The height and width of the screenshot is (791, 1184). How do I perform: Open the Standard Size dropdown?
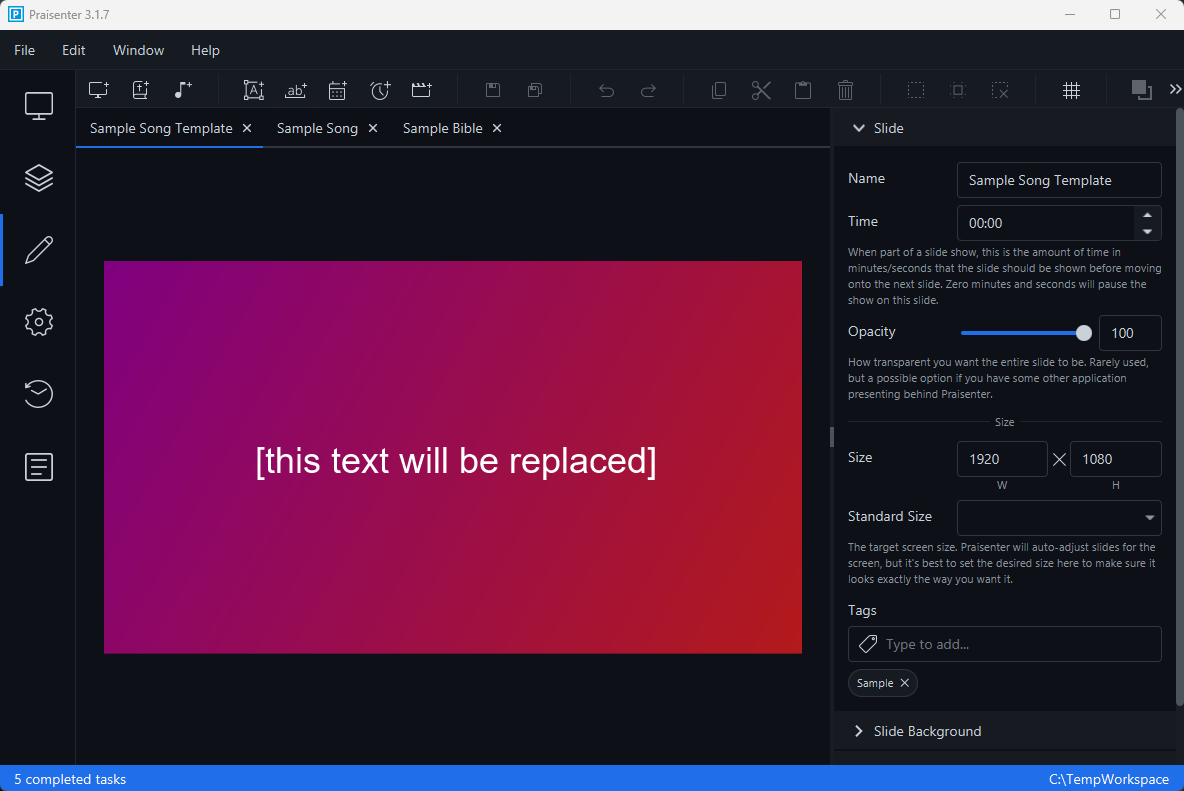point(1150,517)
